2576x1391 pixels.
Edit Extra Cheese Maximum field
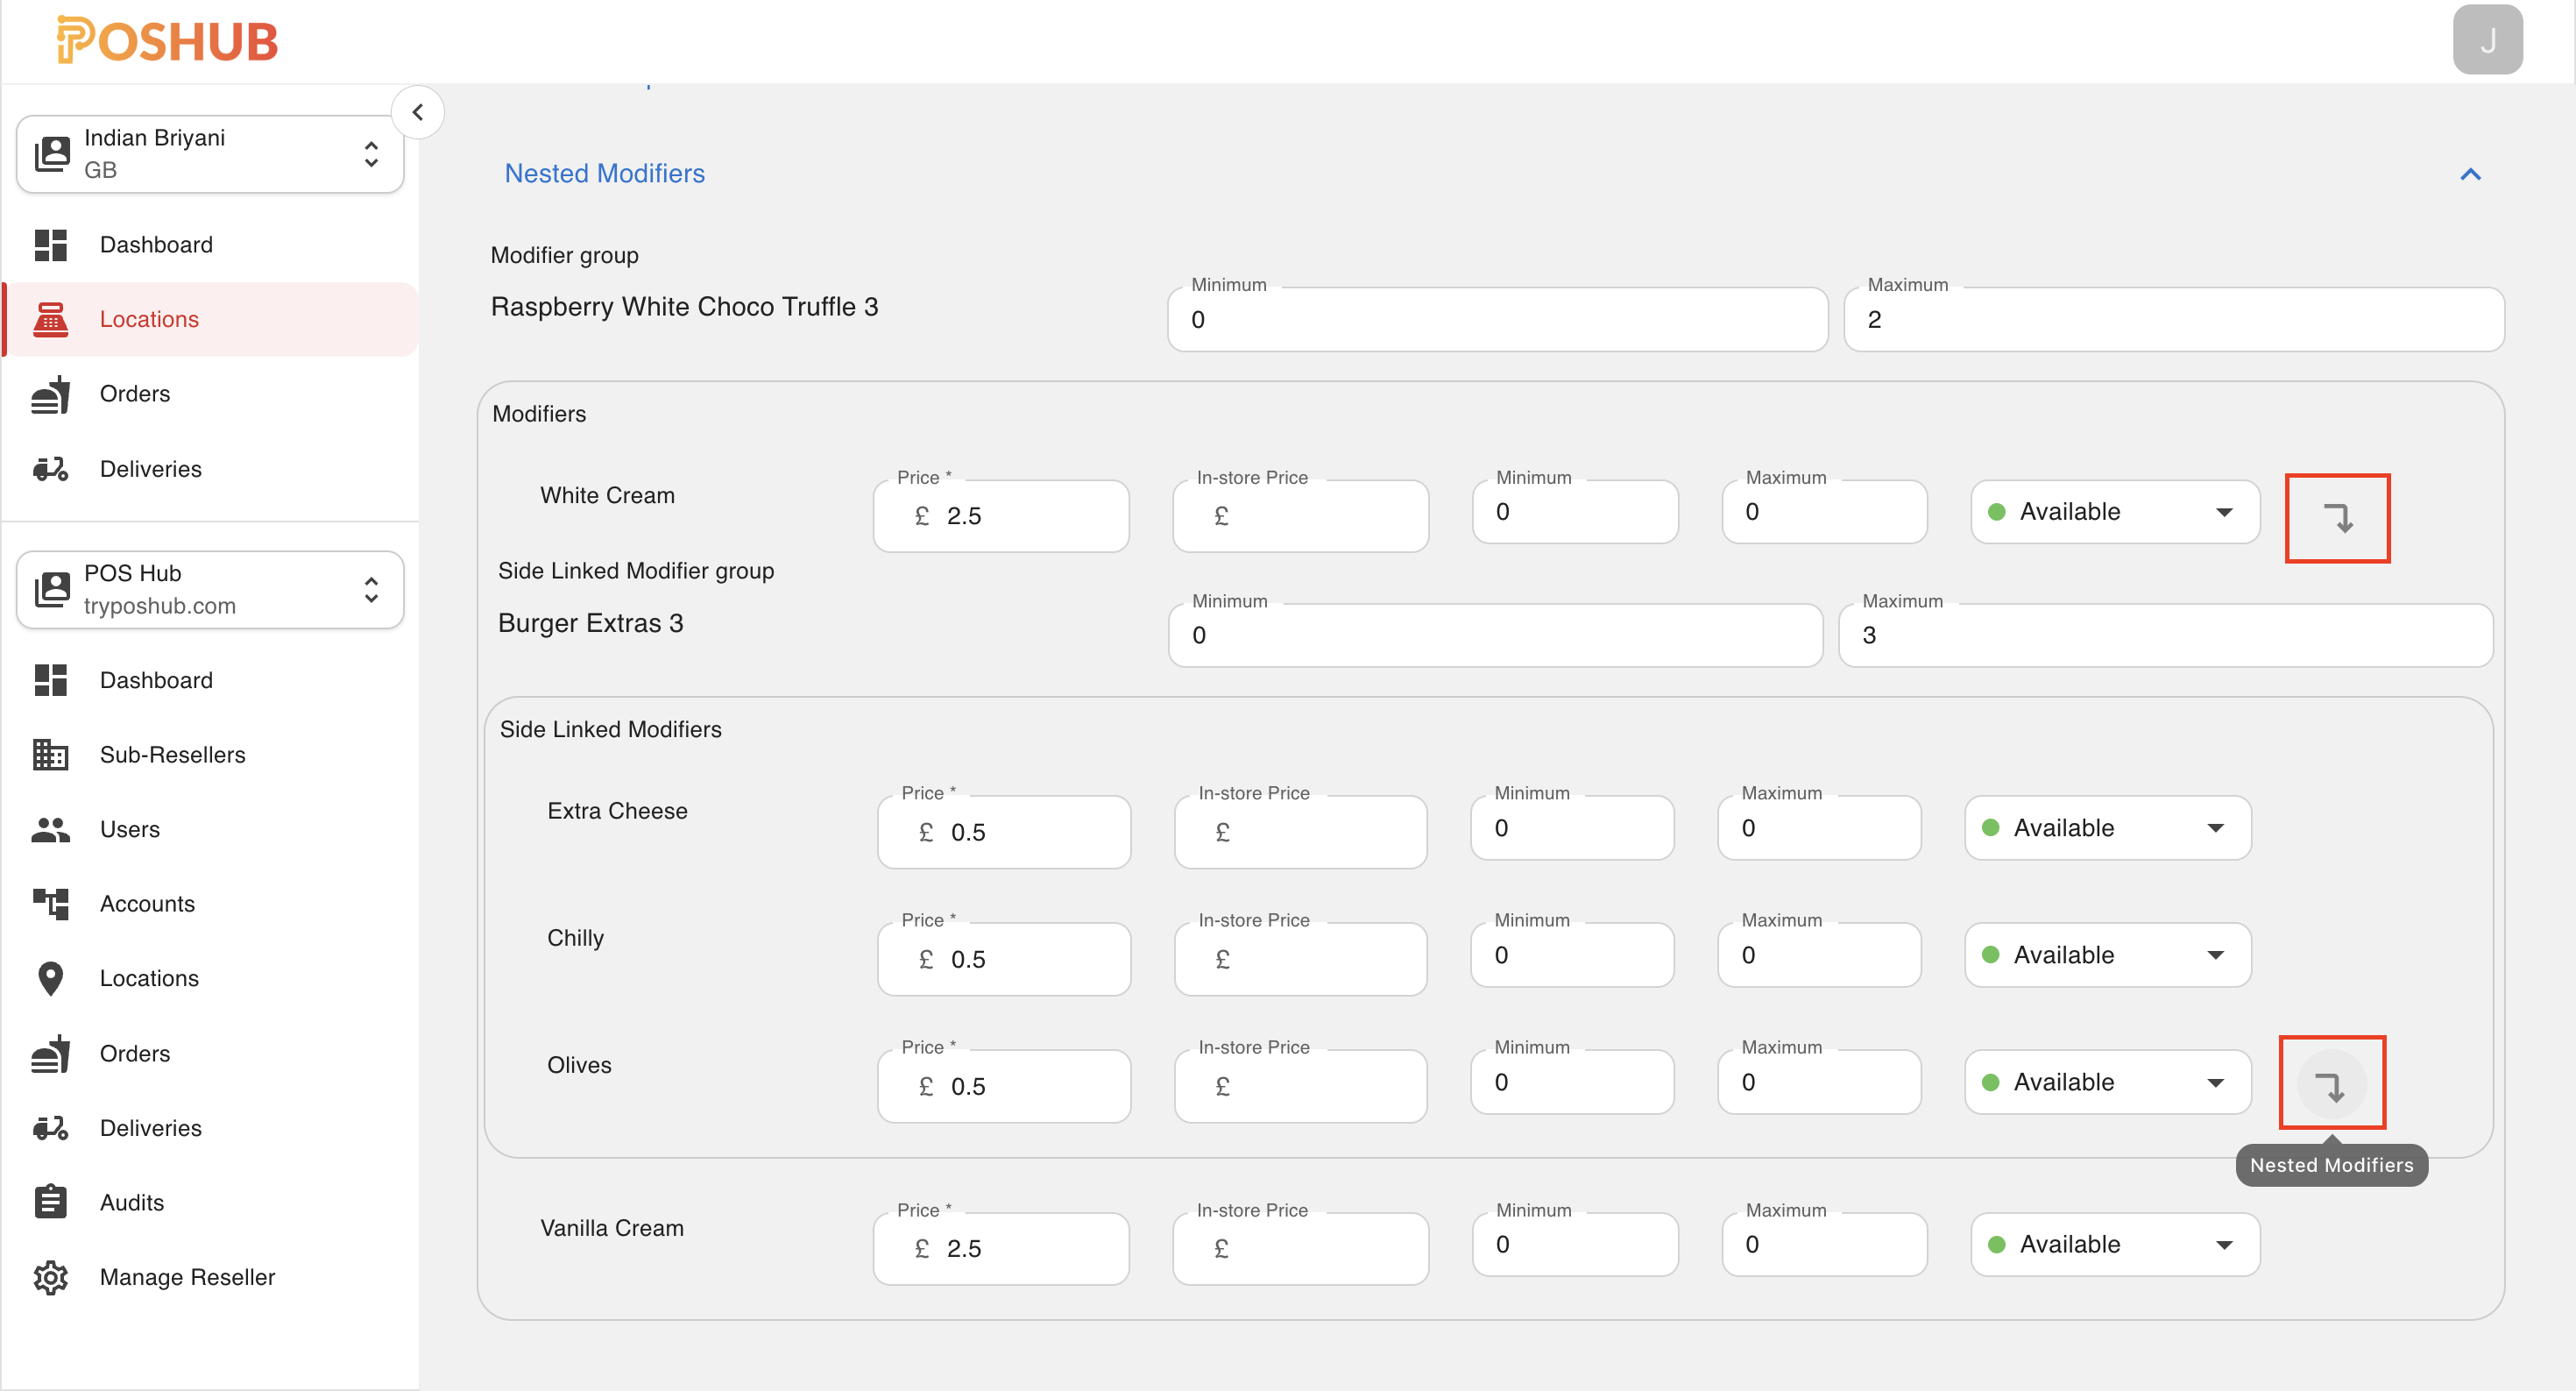click(1819, 828)
